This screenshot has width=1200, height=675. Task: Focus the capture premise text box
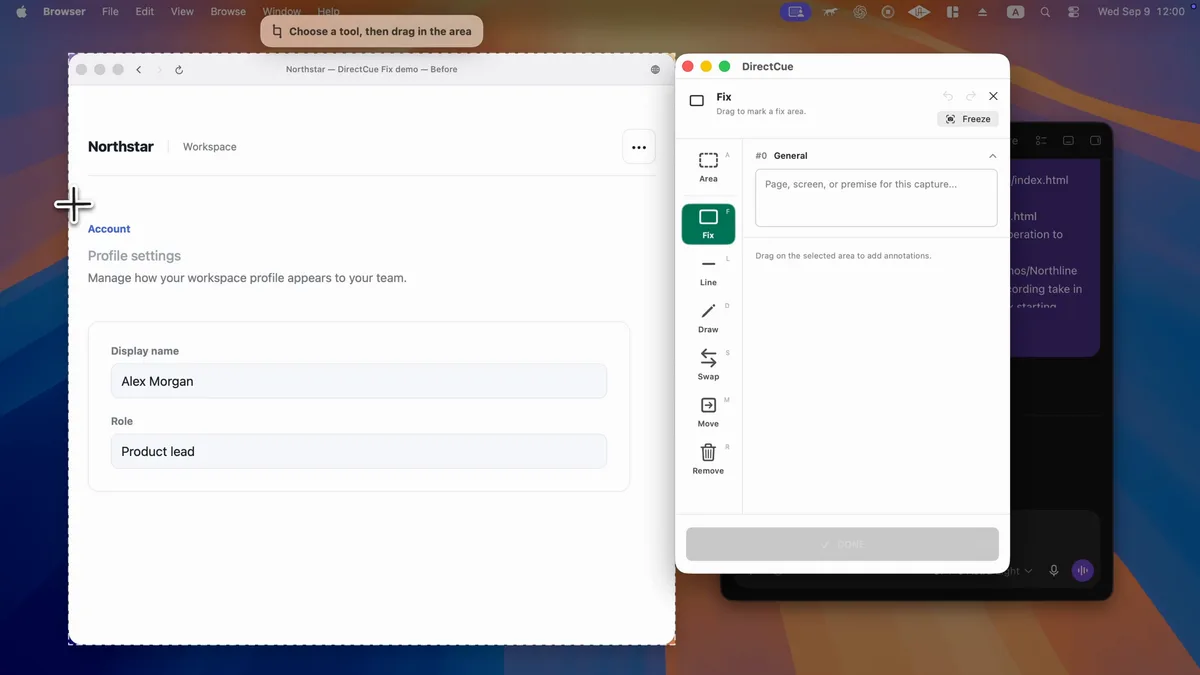(876, 198)
